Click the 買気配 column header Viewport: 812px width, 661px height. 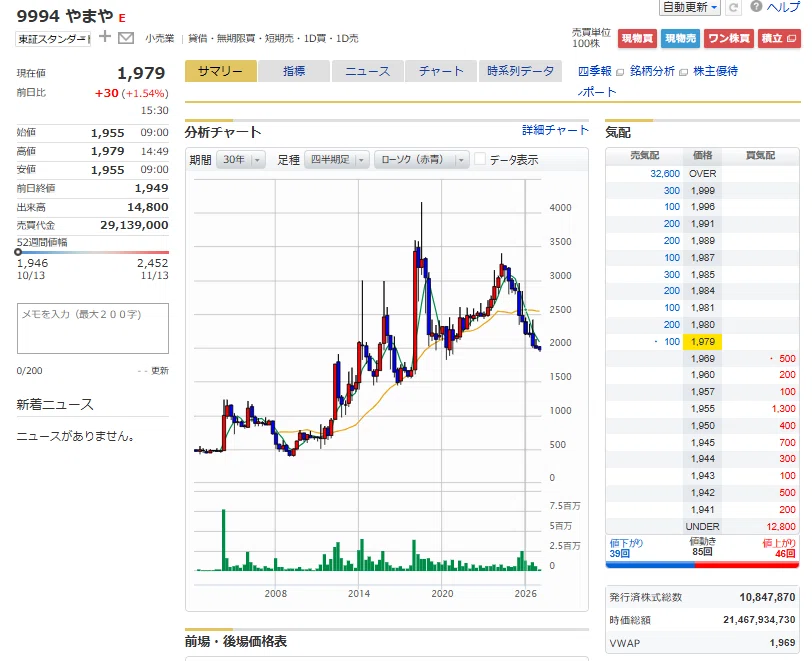pyautogui.click(x=760, y=155)
